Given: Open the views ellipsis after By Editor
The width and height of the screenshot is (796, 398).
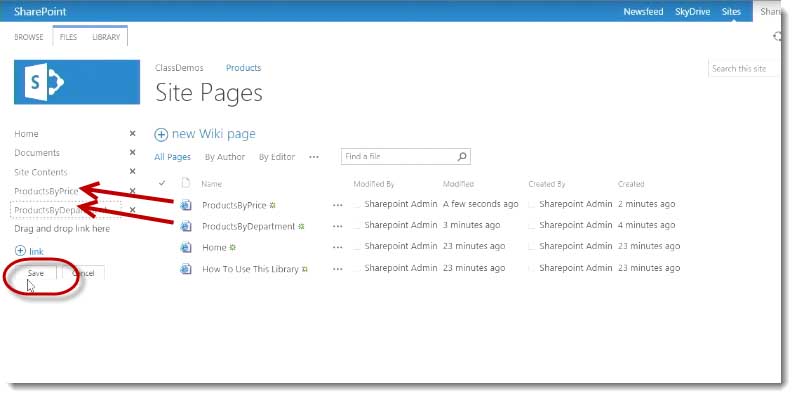Looking at the screenshot, I should point(314,157).
